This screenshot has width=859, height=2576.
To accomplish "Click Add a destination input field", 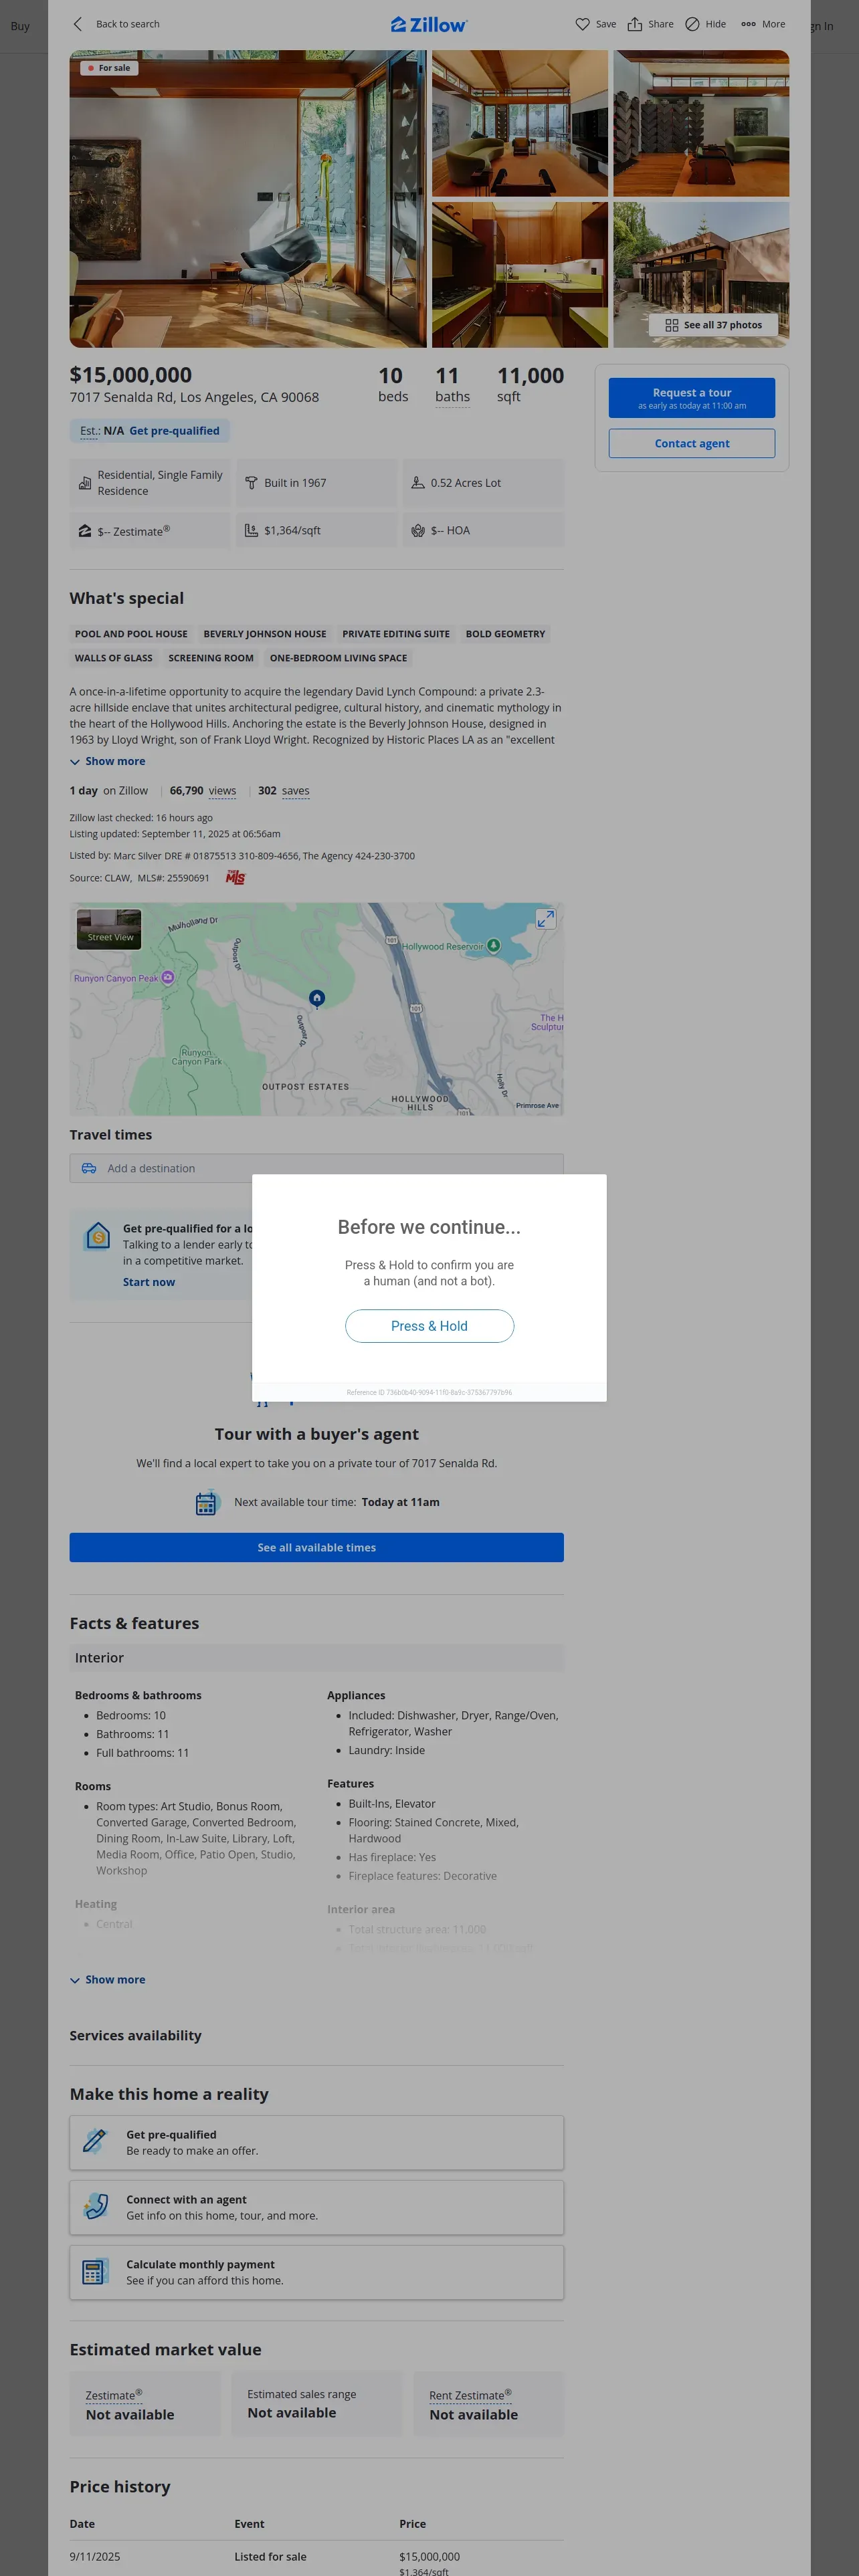I will [316, 1168].
